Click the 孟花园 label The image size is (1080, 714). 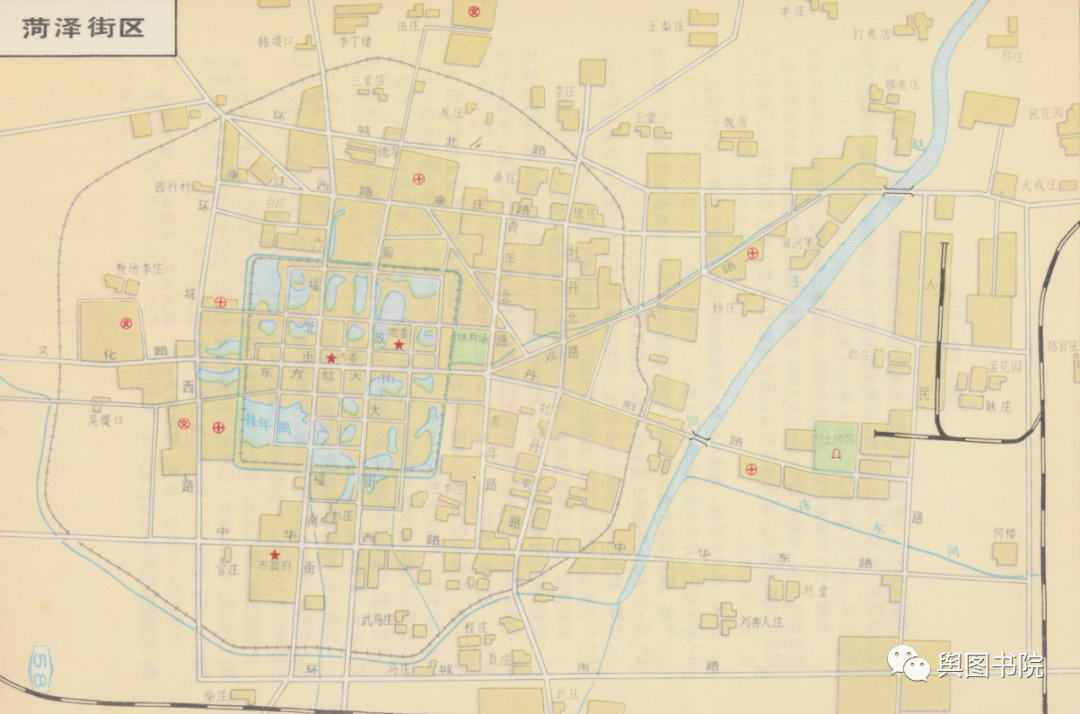click(x=1005, y=367)
